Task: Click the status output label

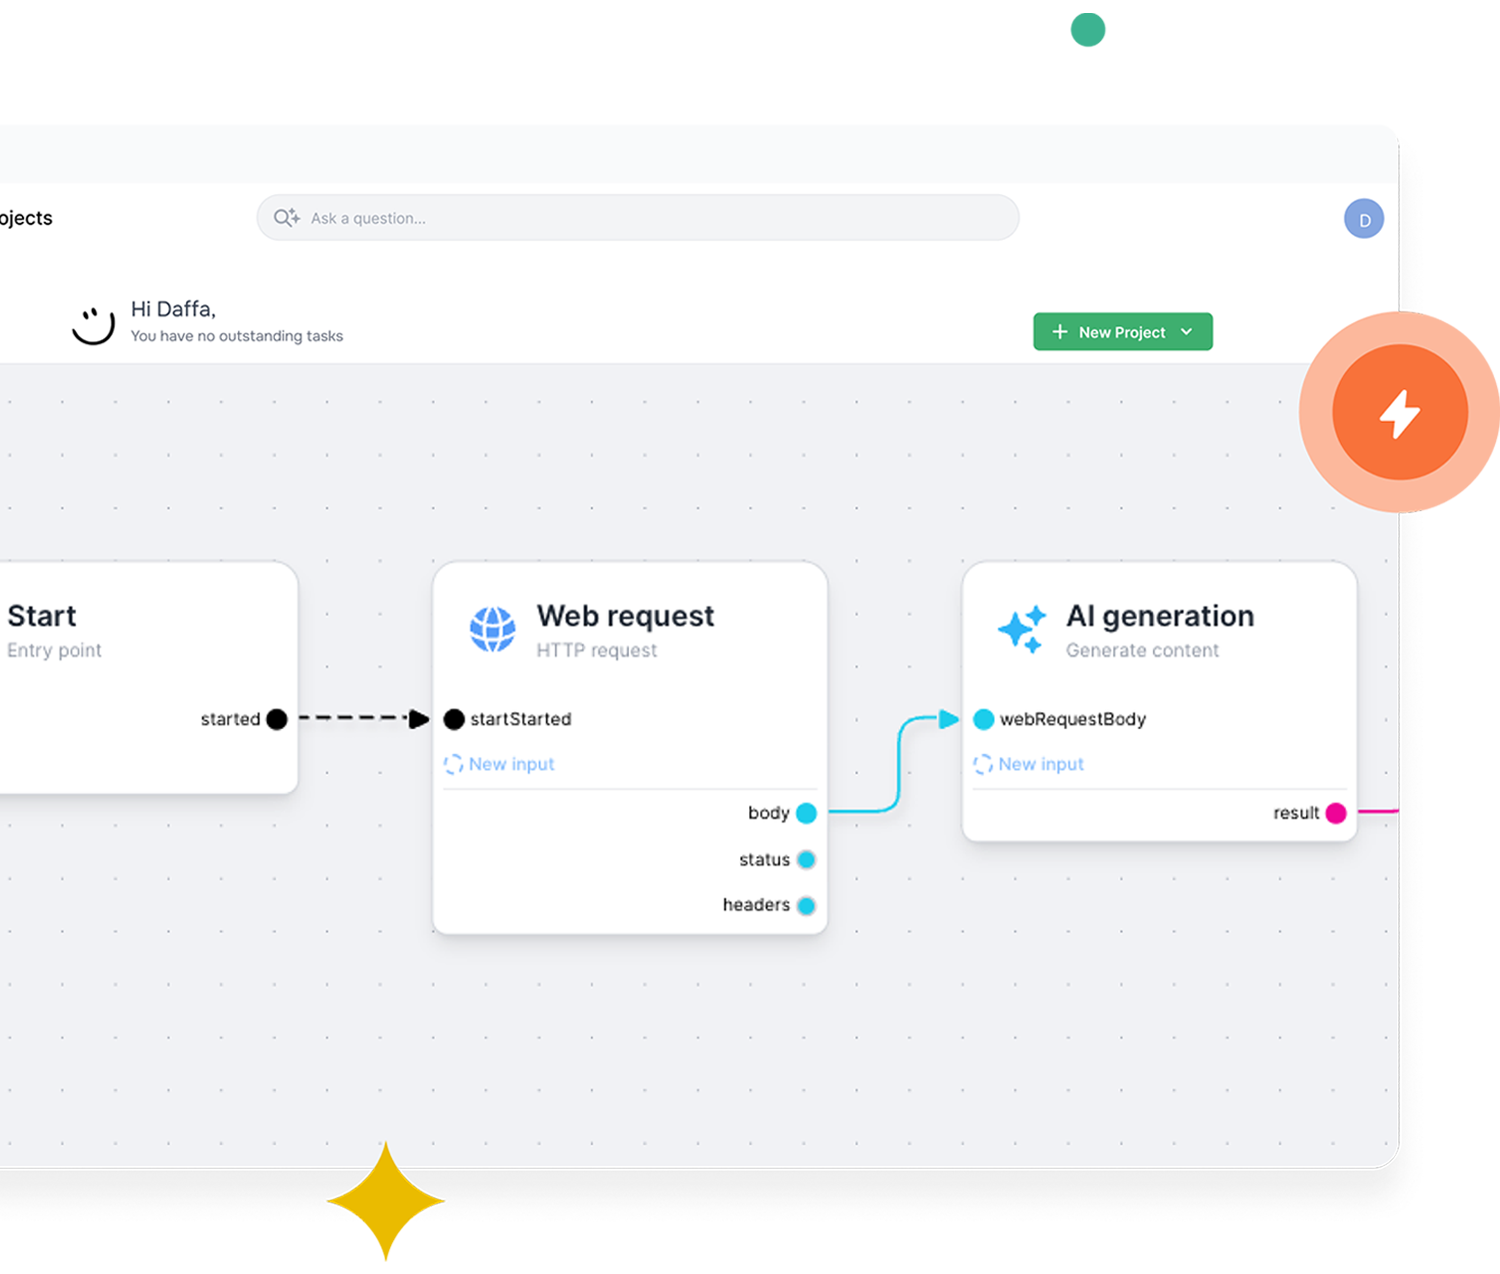Action: pos(764,860)
